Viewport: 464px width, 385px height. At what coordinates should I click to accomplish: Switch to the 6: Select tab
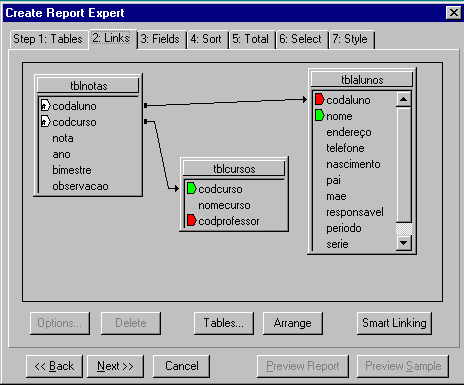(301, 39)
